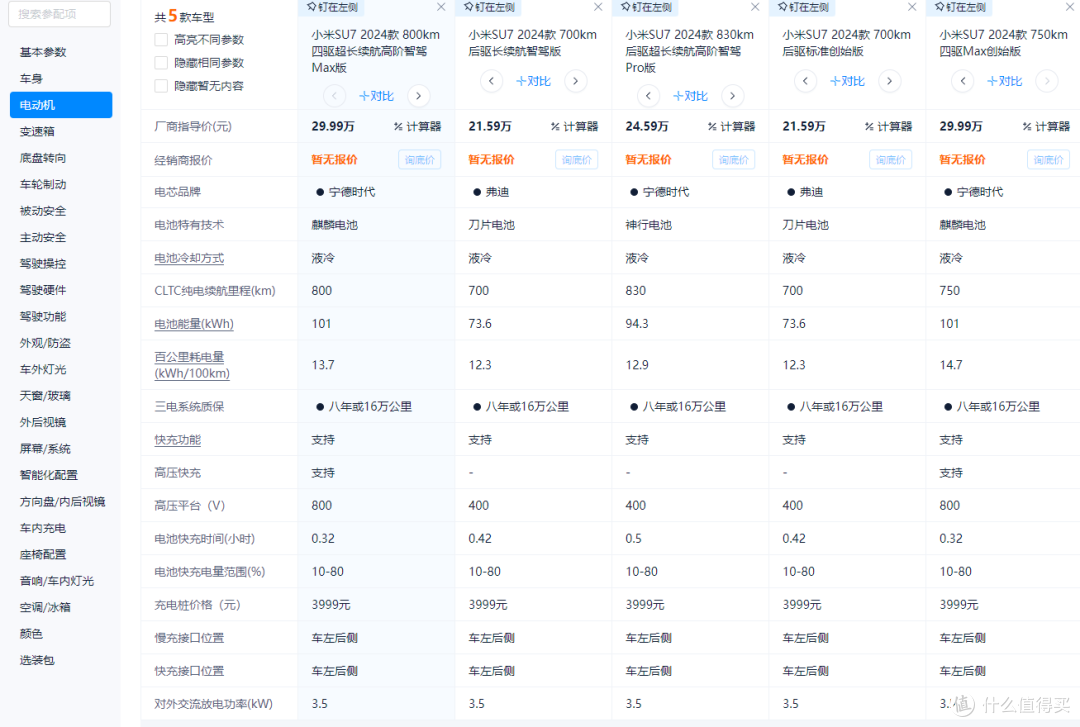Screen dimensions: 1080x727
Task: Focus the 搜索参数配置项 search box
Action: tap(59, 14)
